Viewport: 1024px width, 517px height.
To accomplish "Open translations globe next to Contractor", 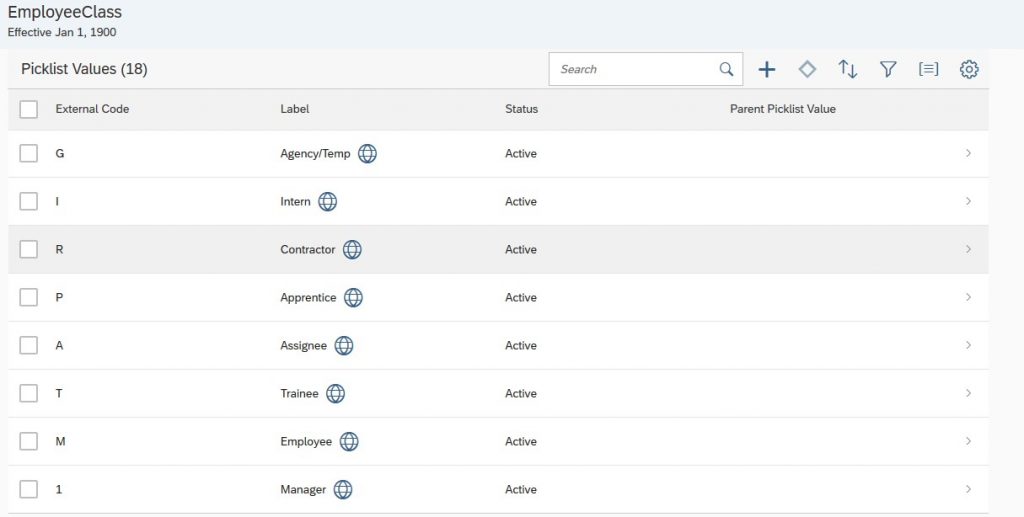I will 352,249.
